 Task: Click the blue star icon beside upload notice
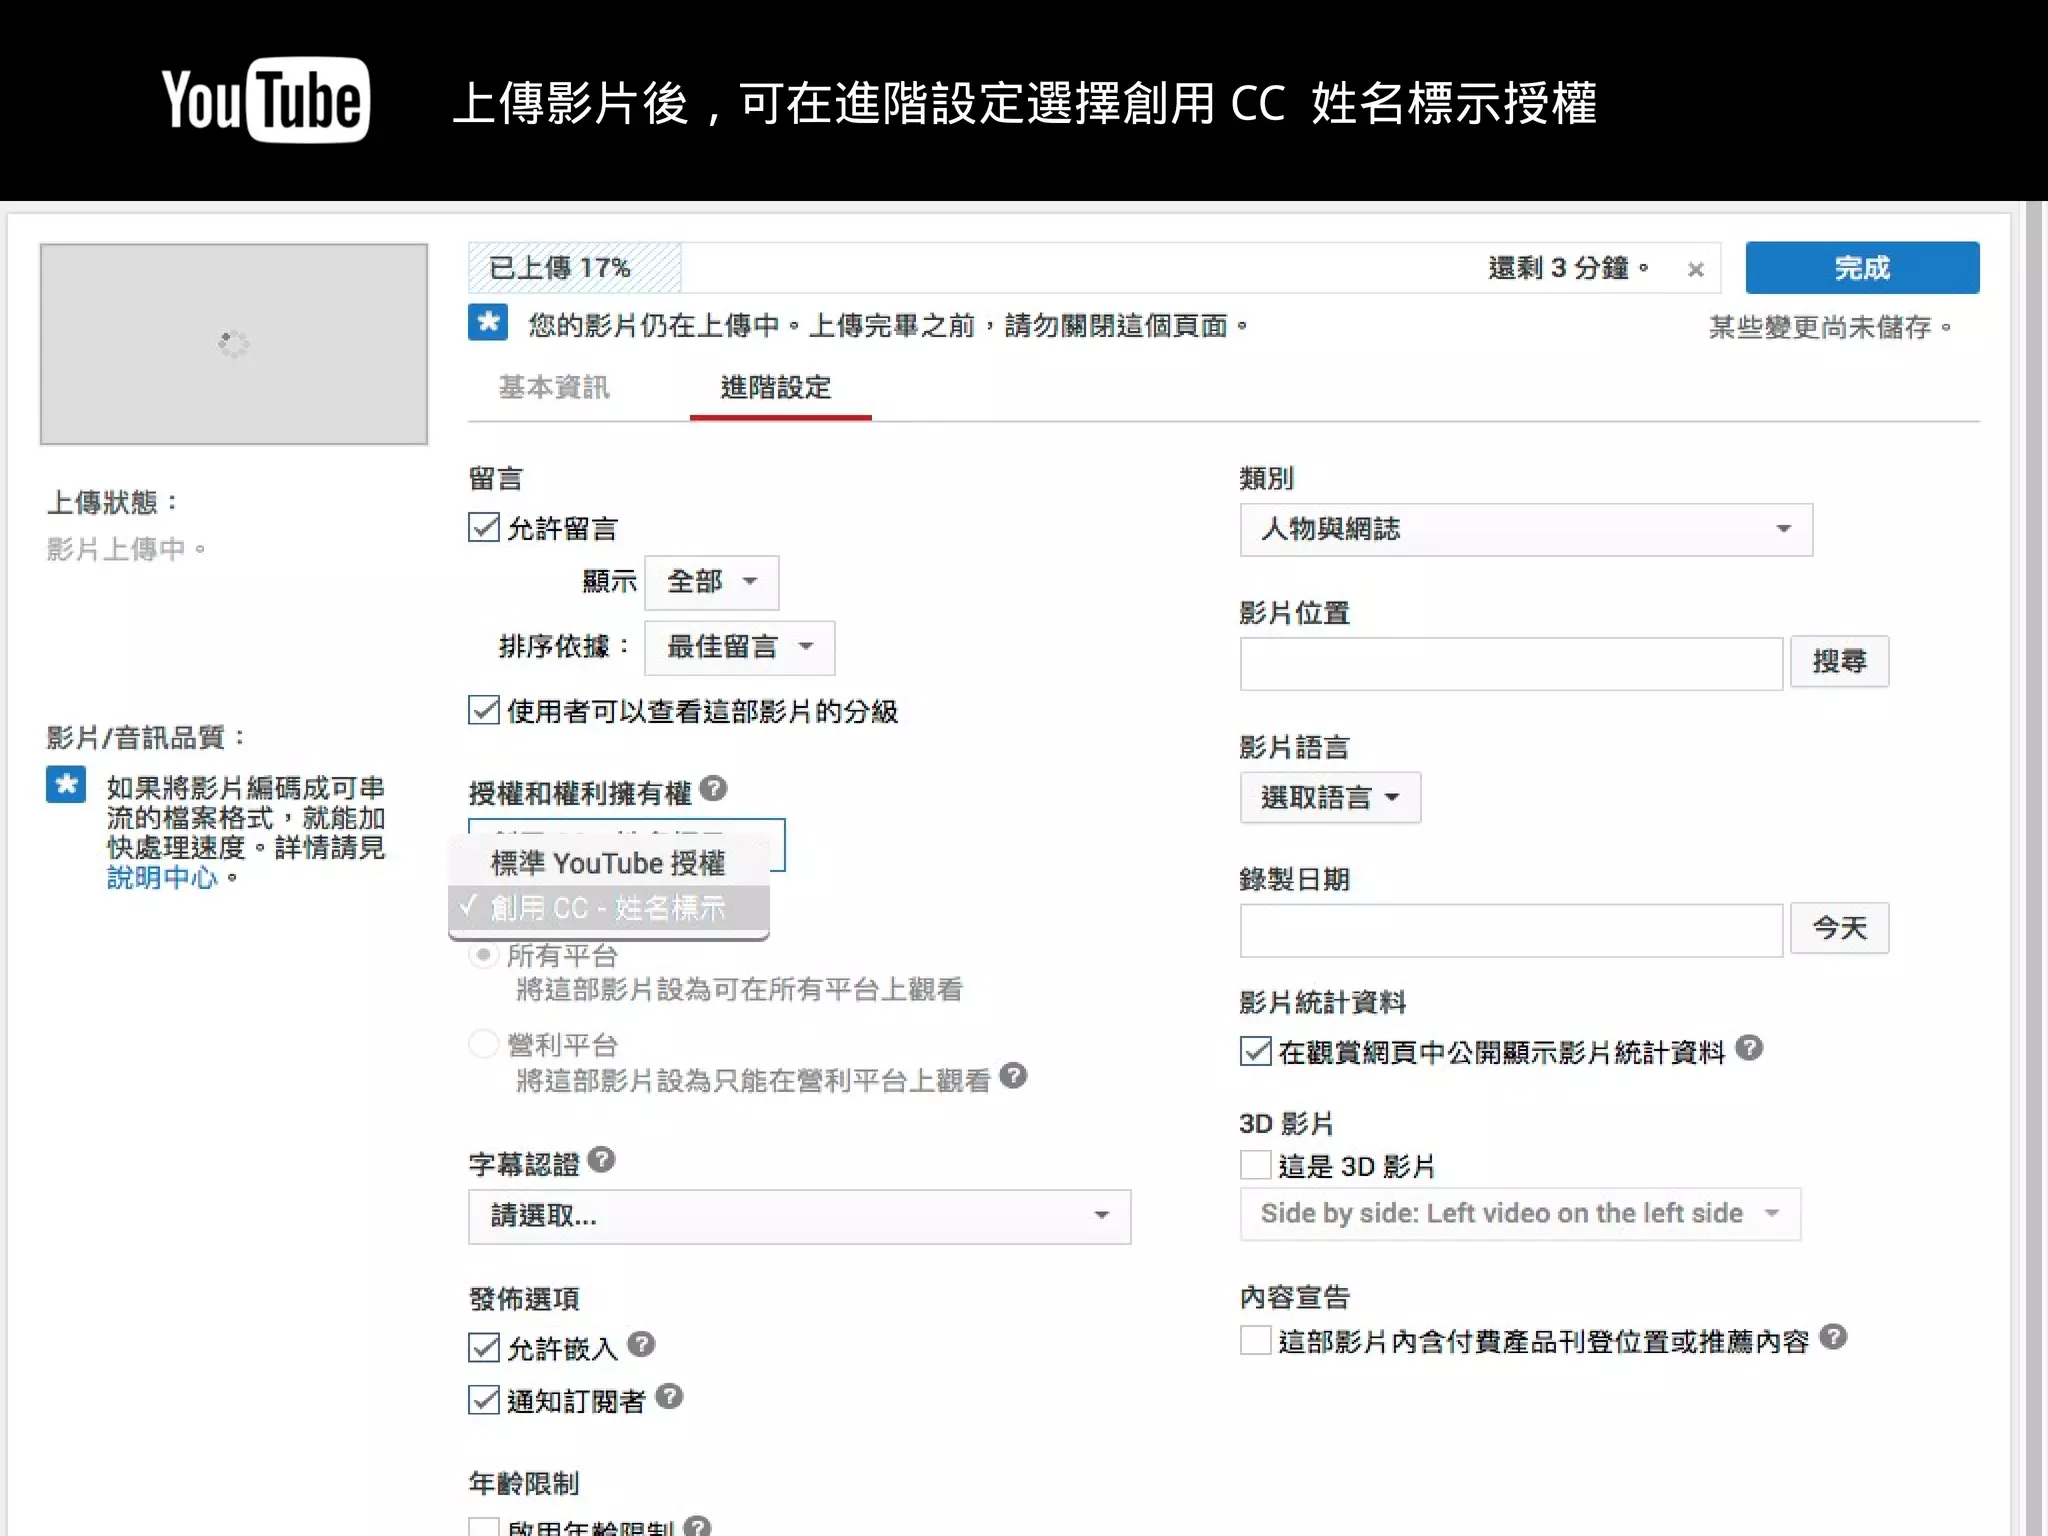488,323
